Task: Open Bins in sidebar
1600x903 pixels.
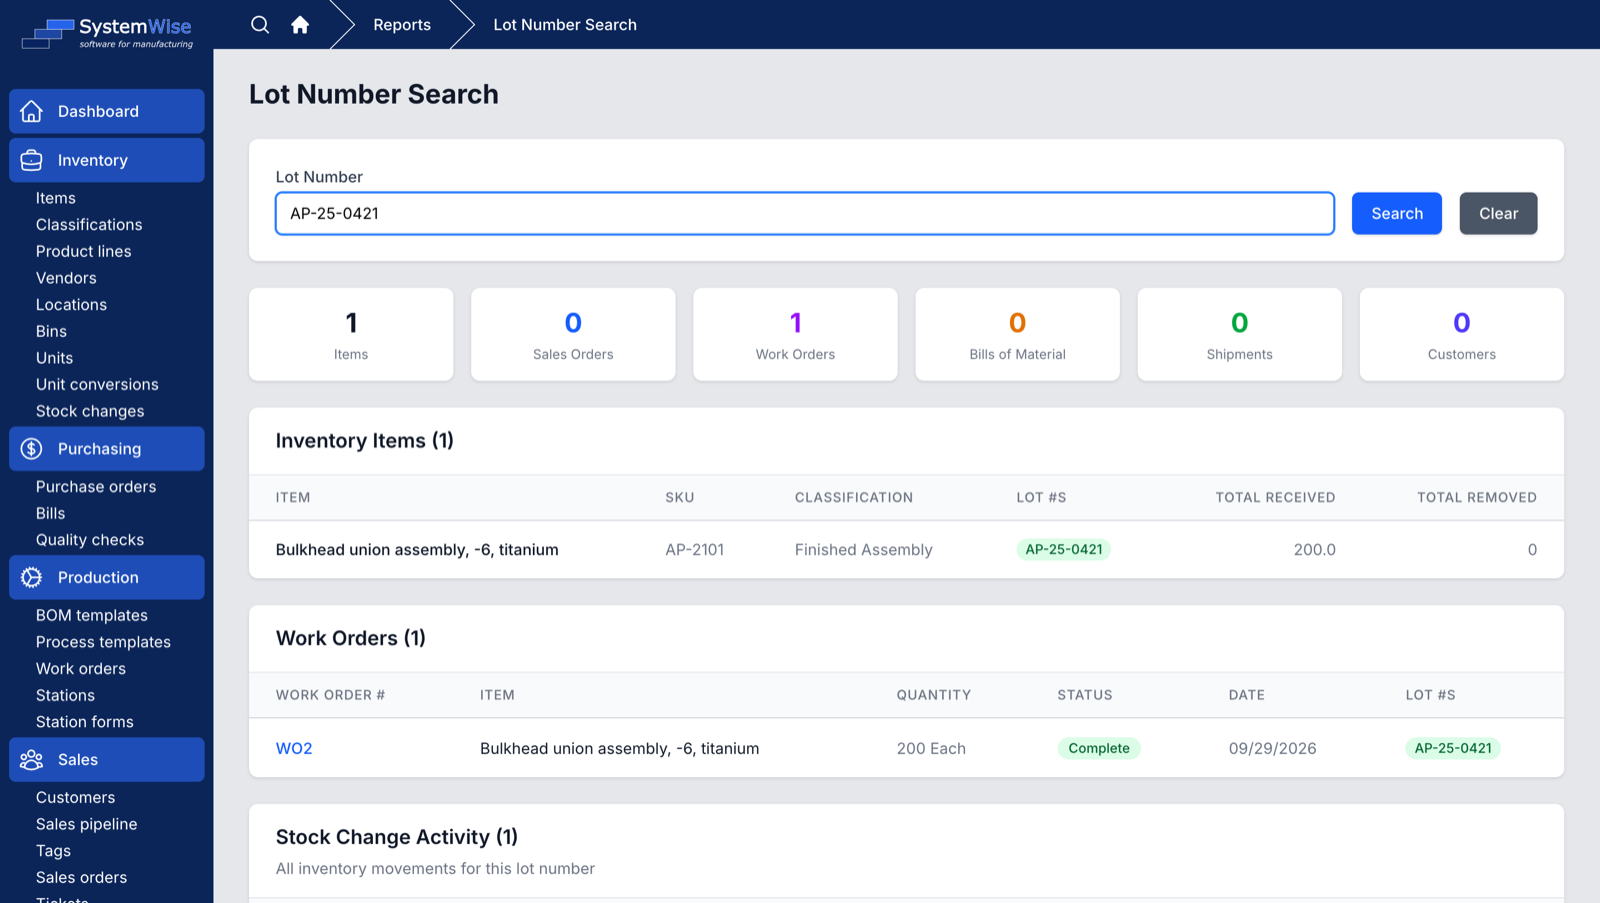Action: click(51, 331)
